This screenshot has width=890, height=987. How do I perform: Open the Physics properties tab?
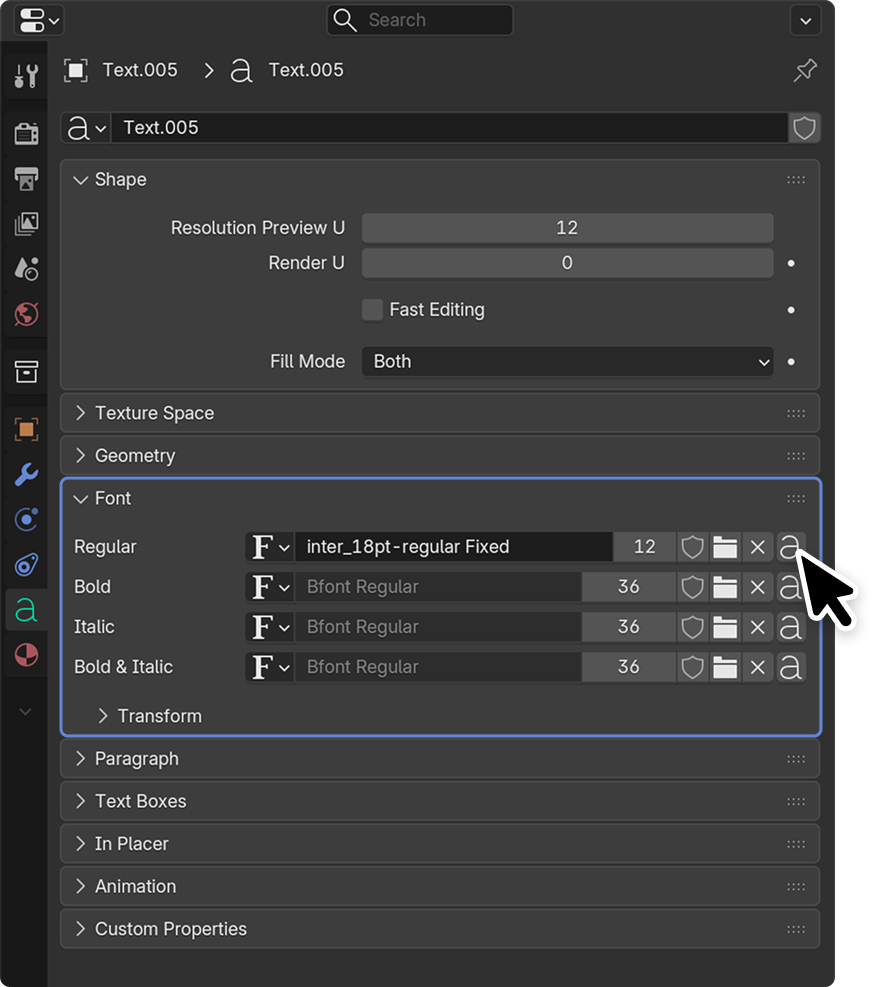click(26, 519)
